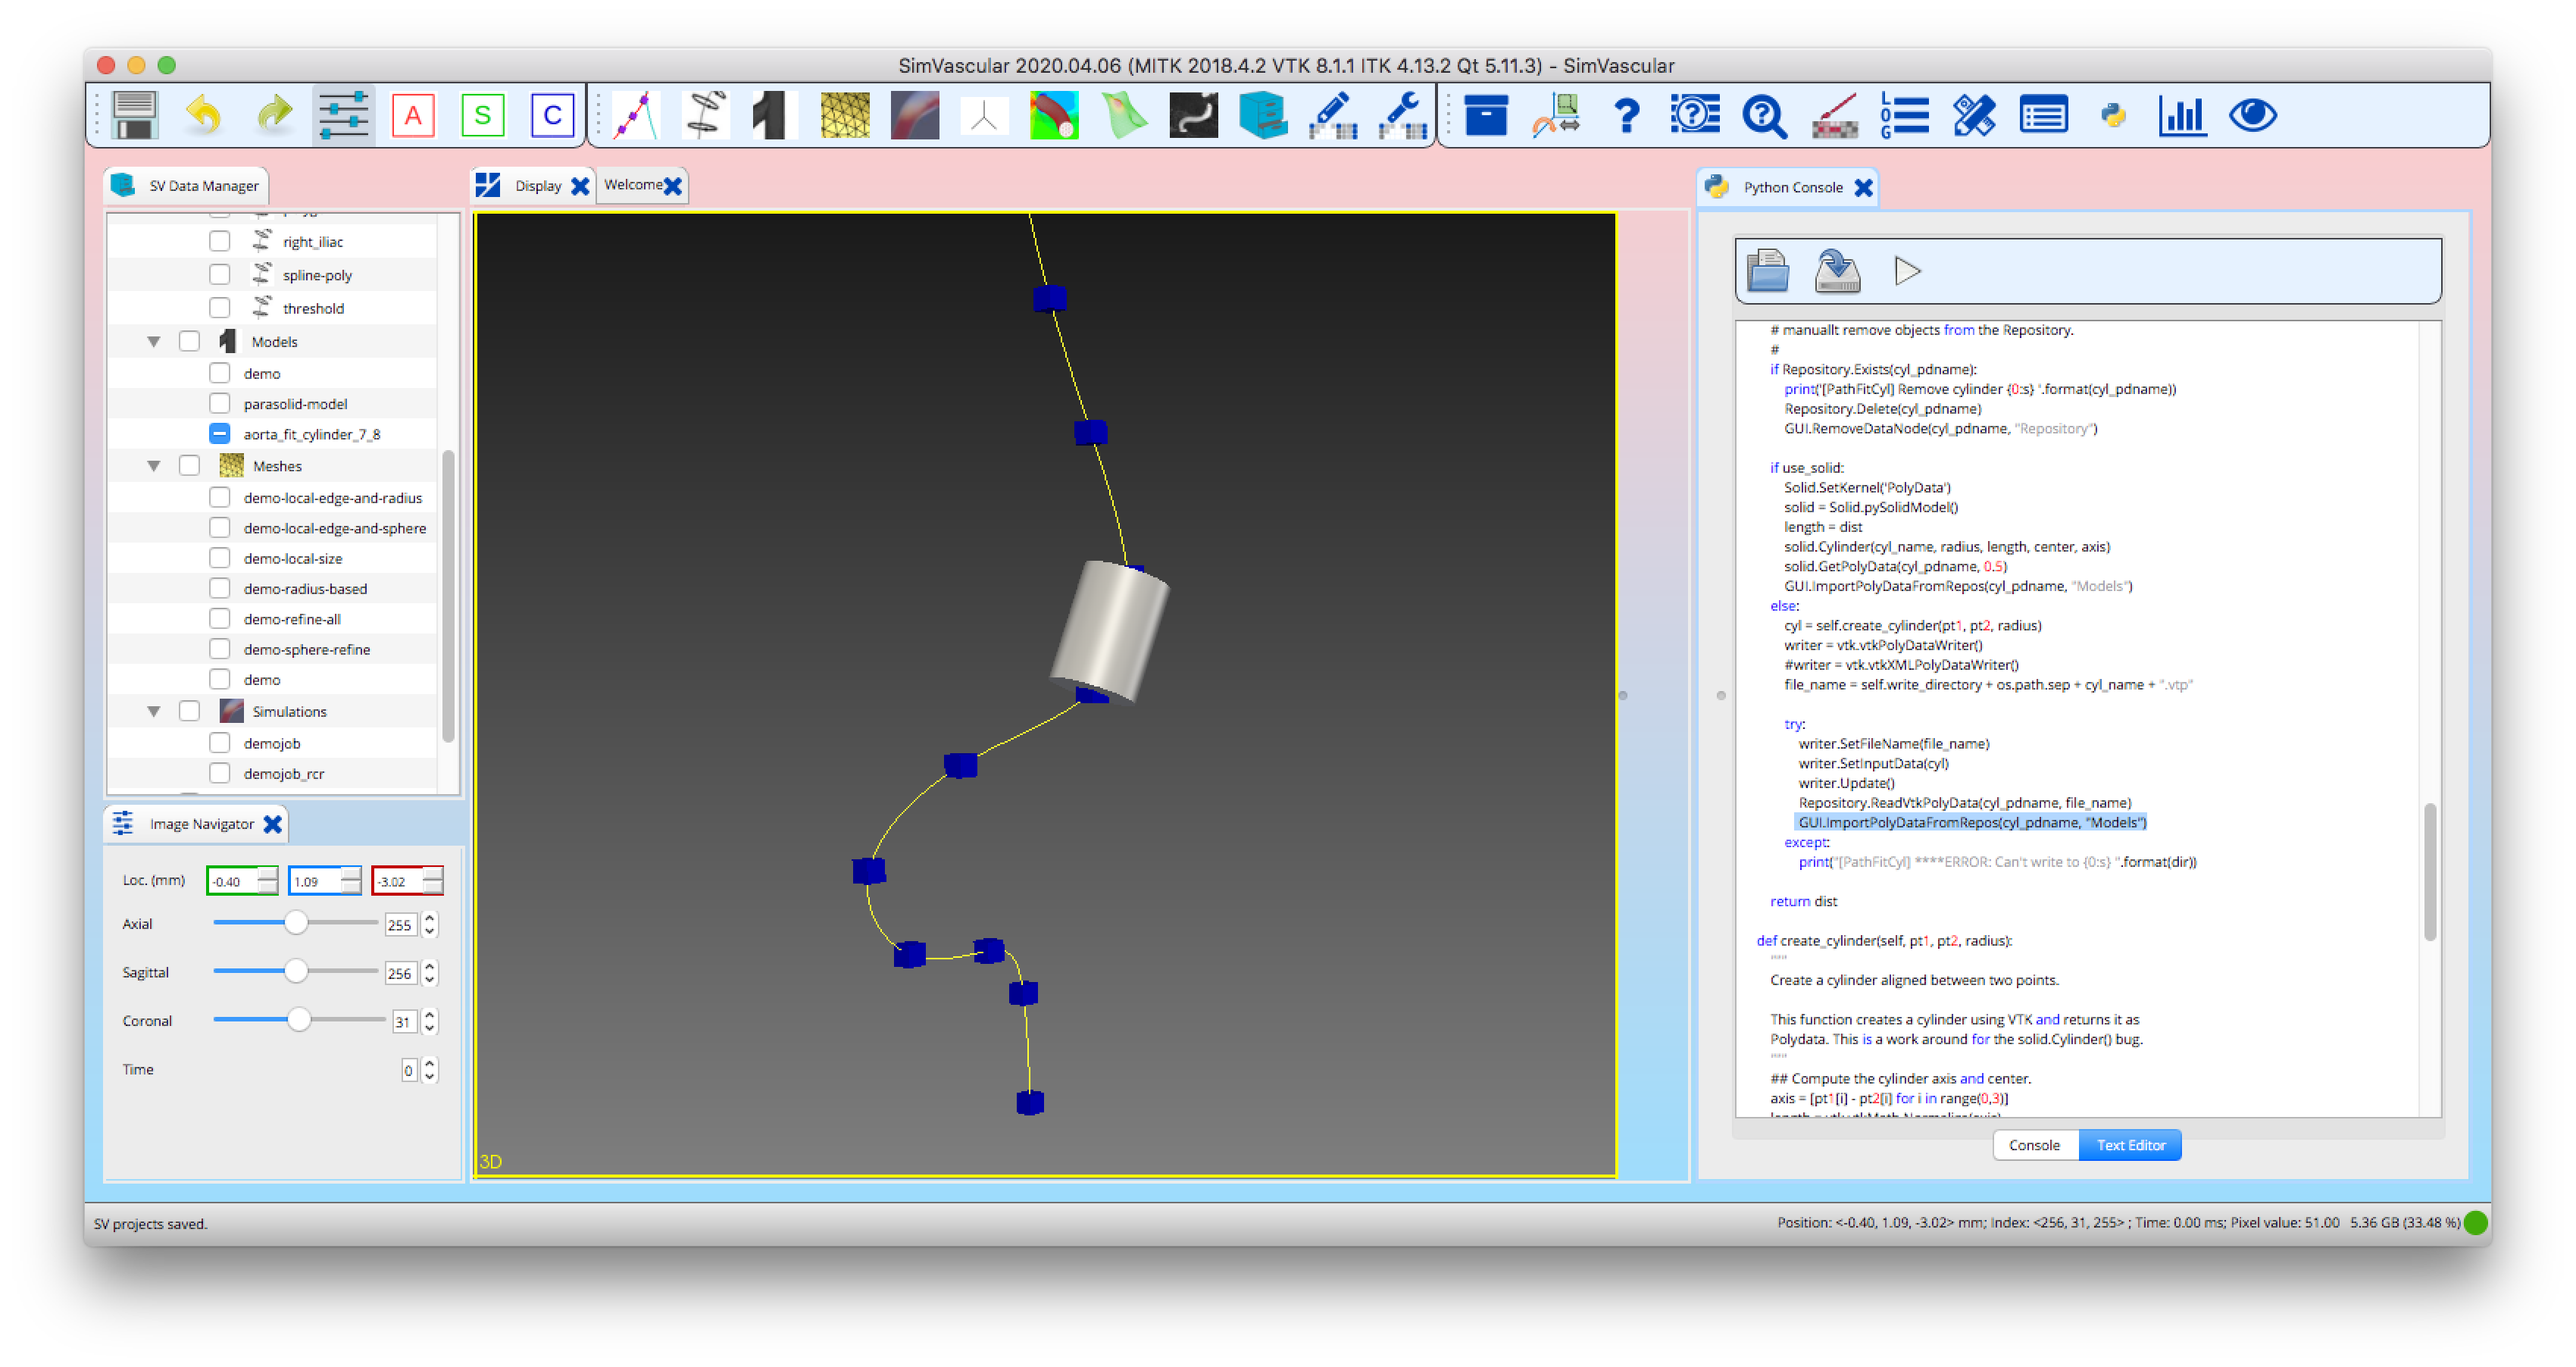
Task: Select the Console tab in Python Console
Action: (2035, 1144)
